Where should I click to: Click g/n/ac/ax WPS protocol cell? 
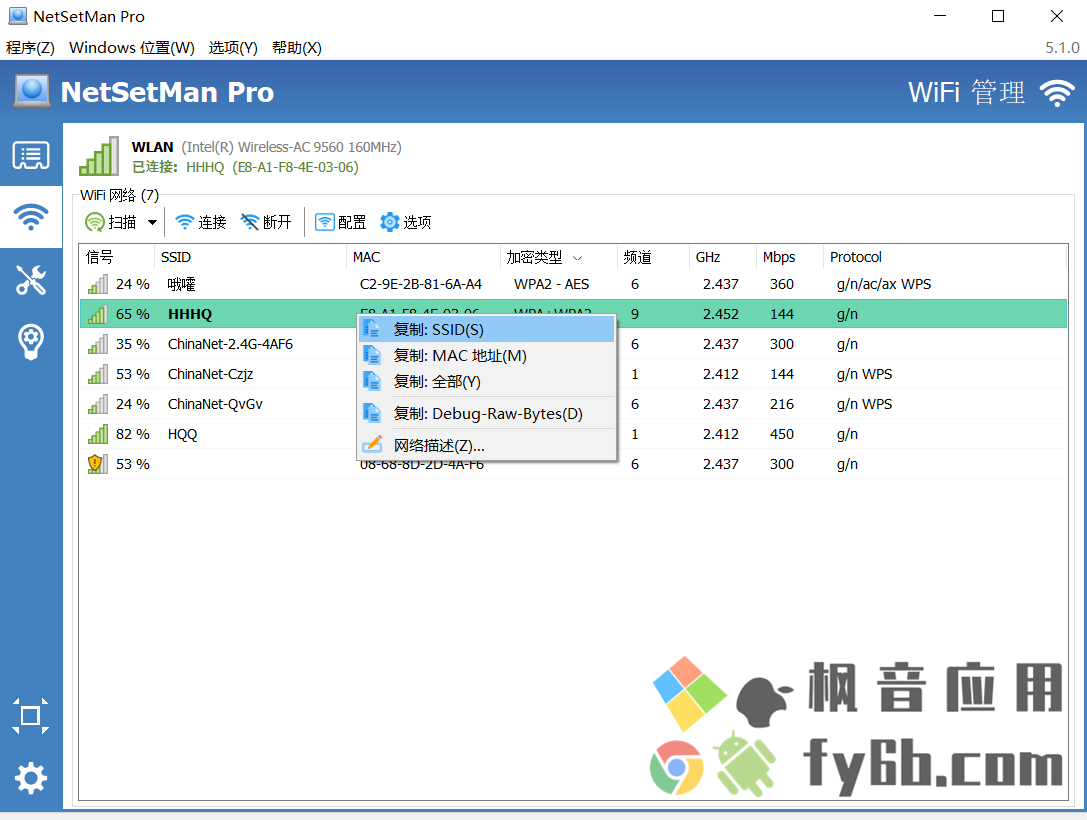coord(884,284)
